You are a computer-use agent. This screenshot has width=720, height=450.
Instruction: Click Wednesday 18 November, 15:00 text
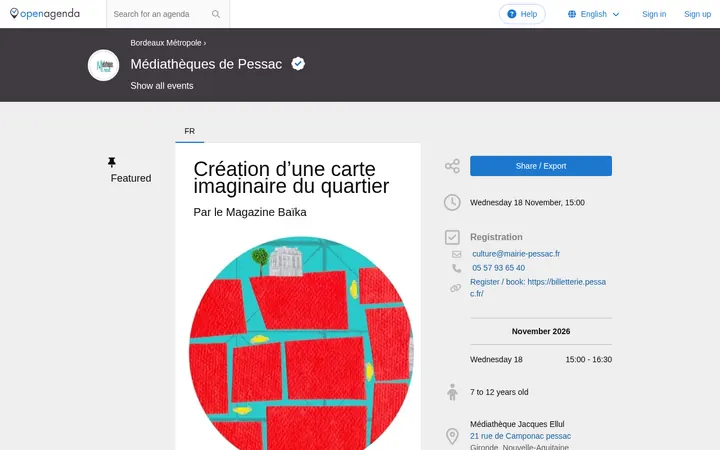tap(527, 202)
